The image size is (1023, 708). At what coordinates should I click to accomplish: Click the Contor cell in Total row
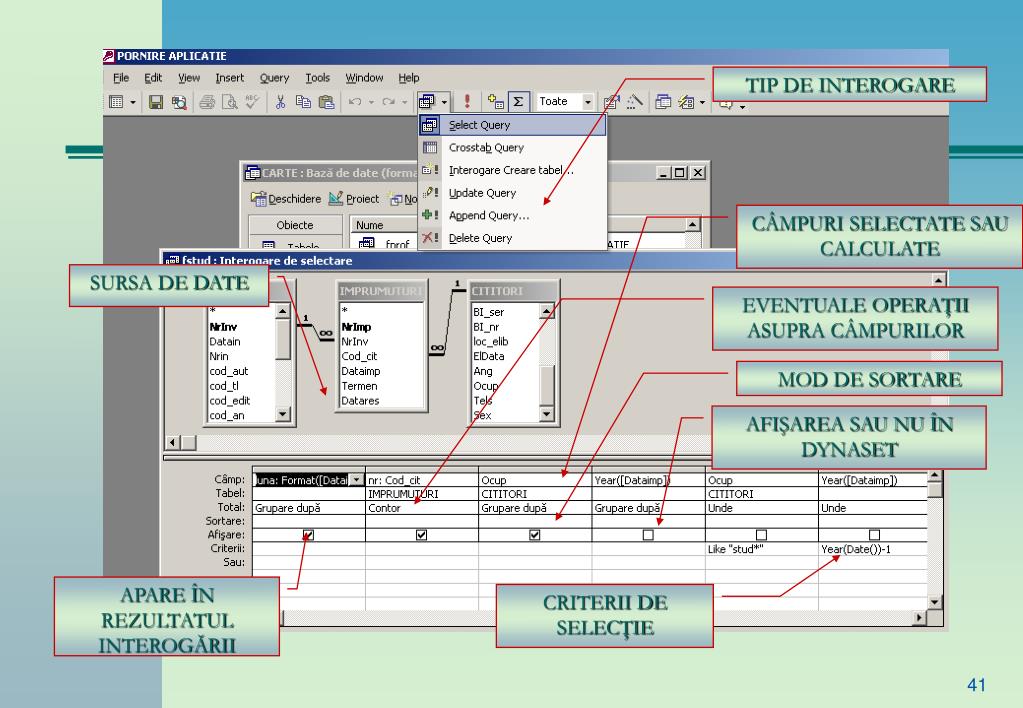coord(421,508)
